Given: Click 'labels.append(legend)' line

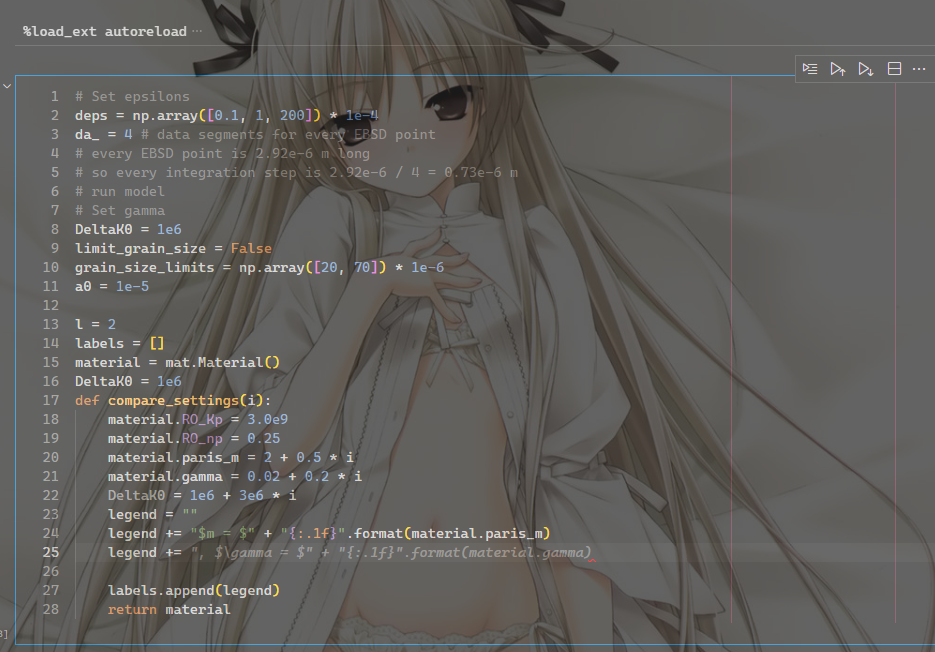Looking at the screenshot, I should coord(194,591).
